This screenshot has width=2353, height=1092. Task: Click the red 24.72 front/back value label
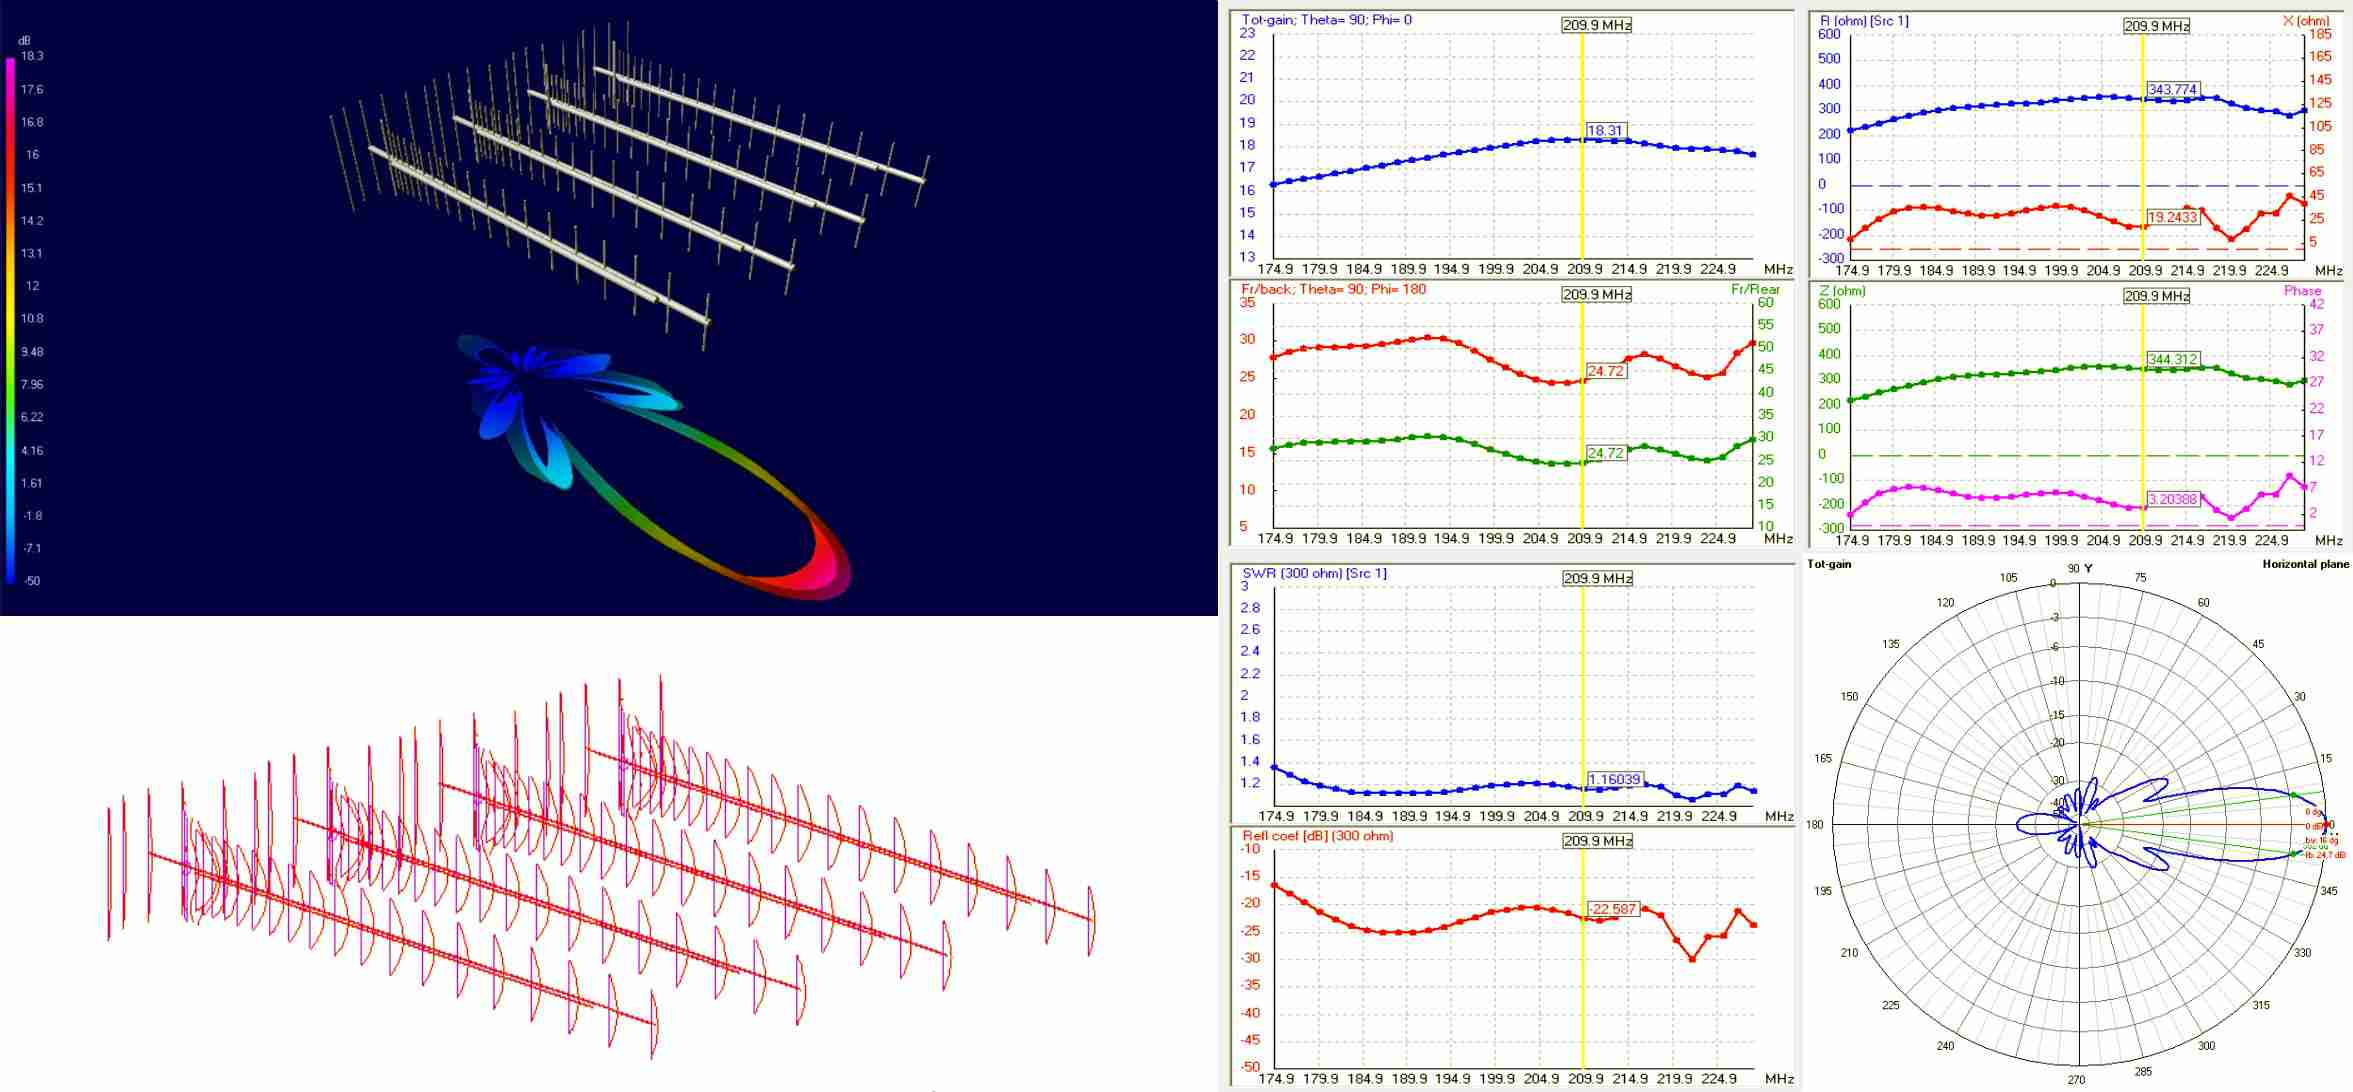(1605, 371)
